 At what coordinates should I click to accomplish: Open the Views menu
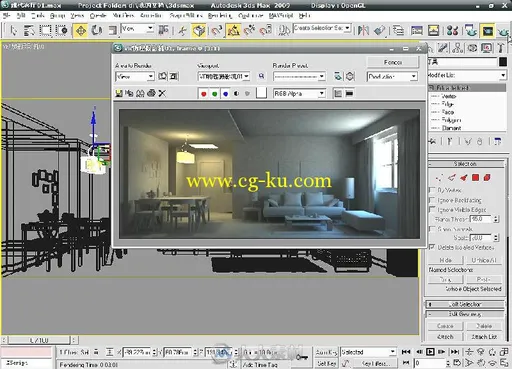coord(77,15)
